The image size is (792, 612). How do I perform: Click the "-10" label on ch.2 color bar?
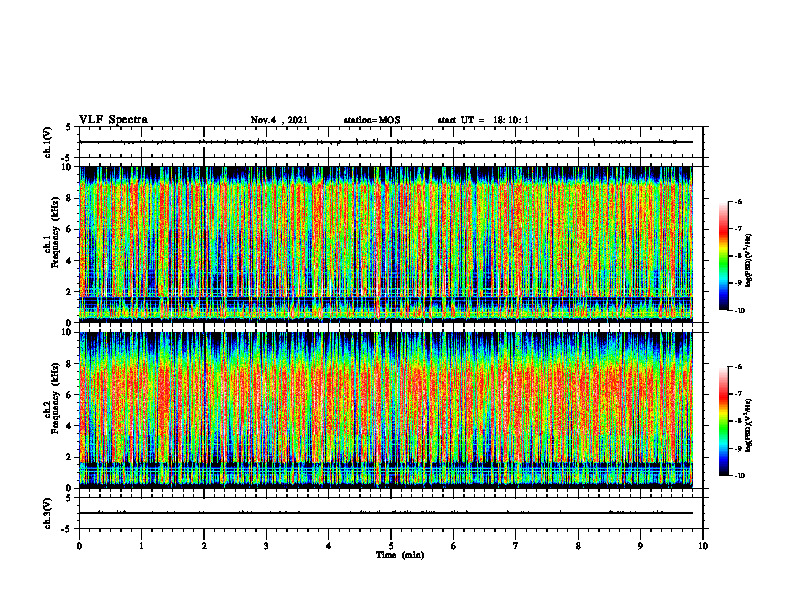(x=739, y=475)
